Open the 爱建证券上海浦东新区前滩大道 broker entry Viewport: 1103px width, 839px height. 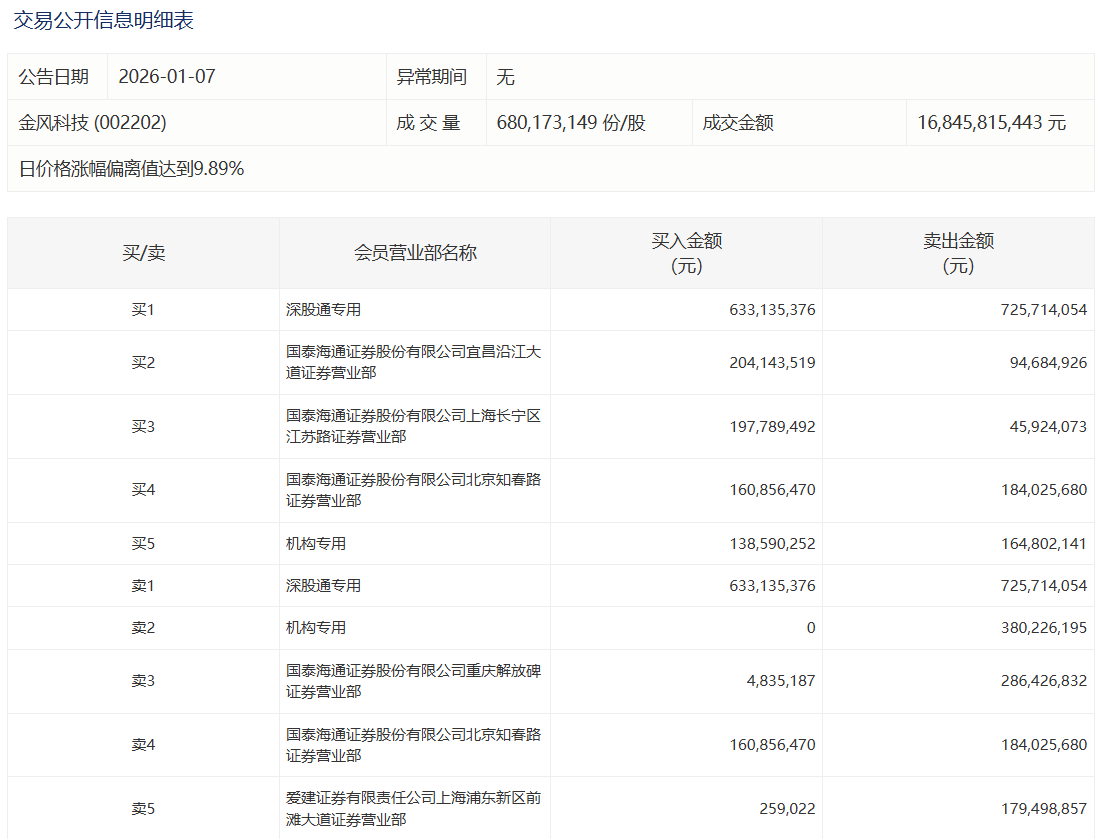413,809
